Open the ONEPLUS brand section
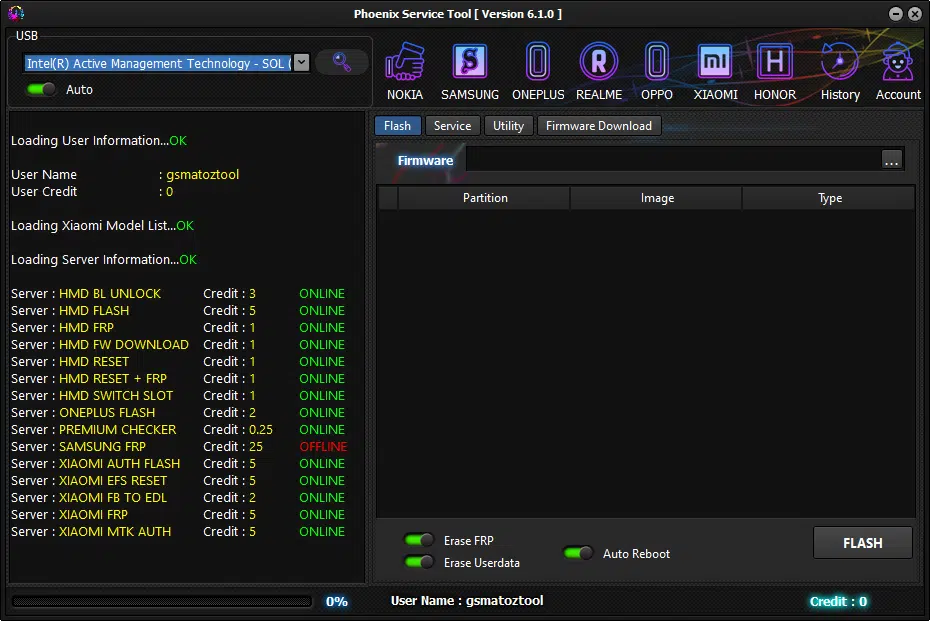This screenshot has width=930, height=621. pos(538,71)
